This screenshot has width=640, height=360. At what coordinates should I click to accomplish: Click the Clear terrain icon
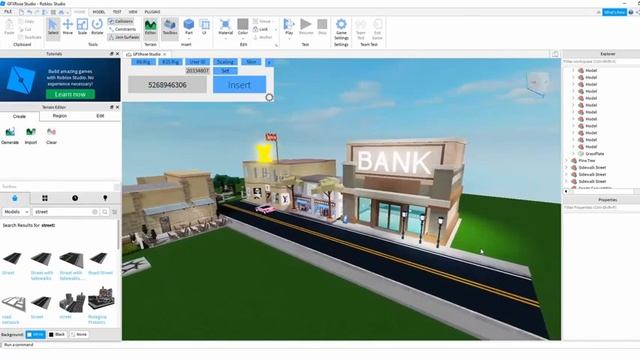[x=51, y=132]
